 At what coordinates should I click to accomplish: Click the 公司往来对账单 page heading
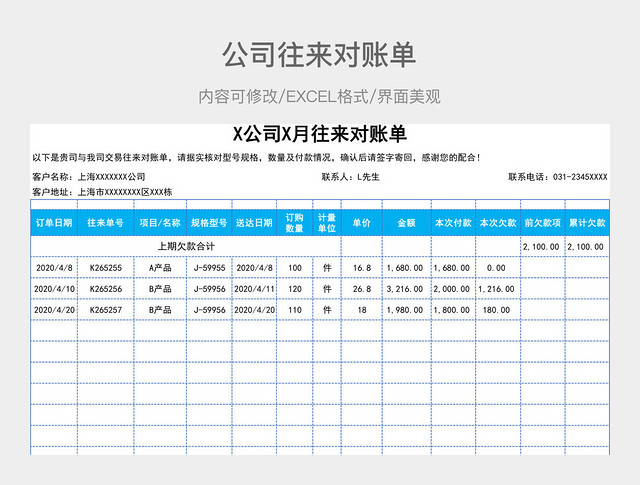click(x=319, y=55)
